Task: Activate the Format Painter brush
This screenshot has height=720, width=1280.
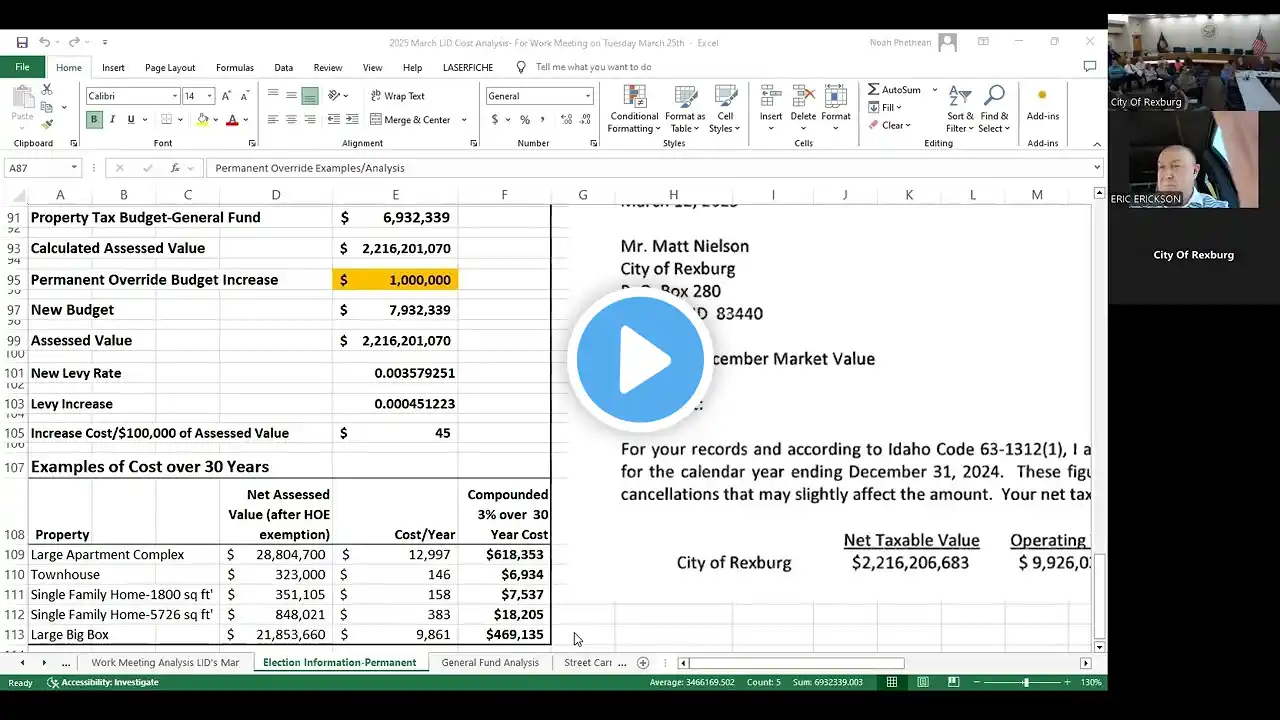Action: pos(46,124)
